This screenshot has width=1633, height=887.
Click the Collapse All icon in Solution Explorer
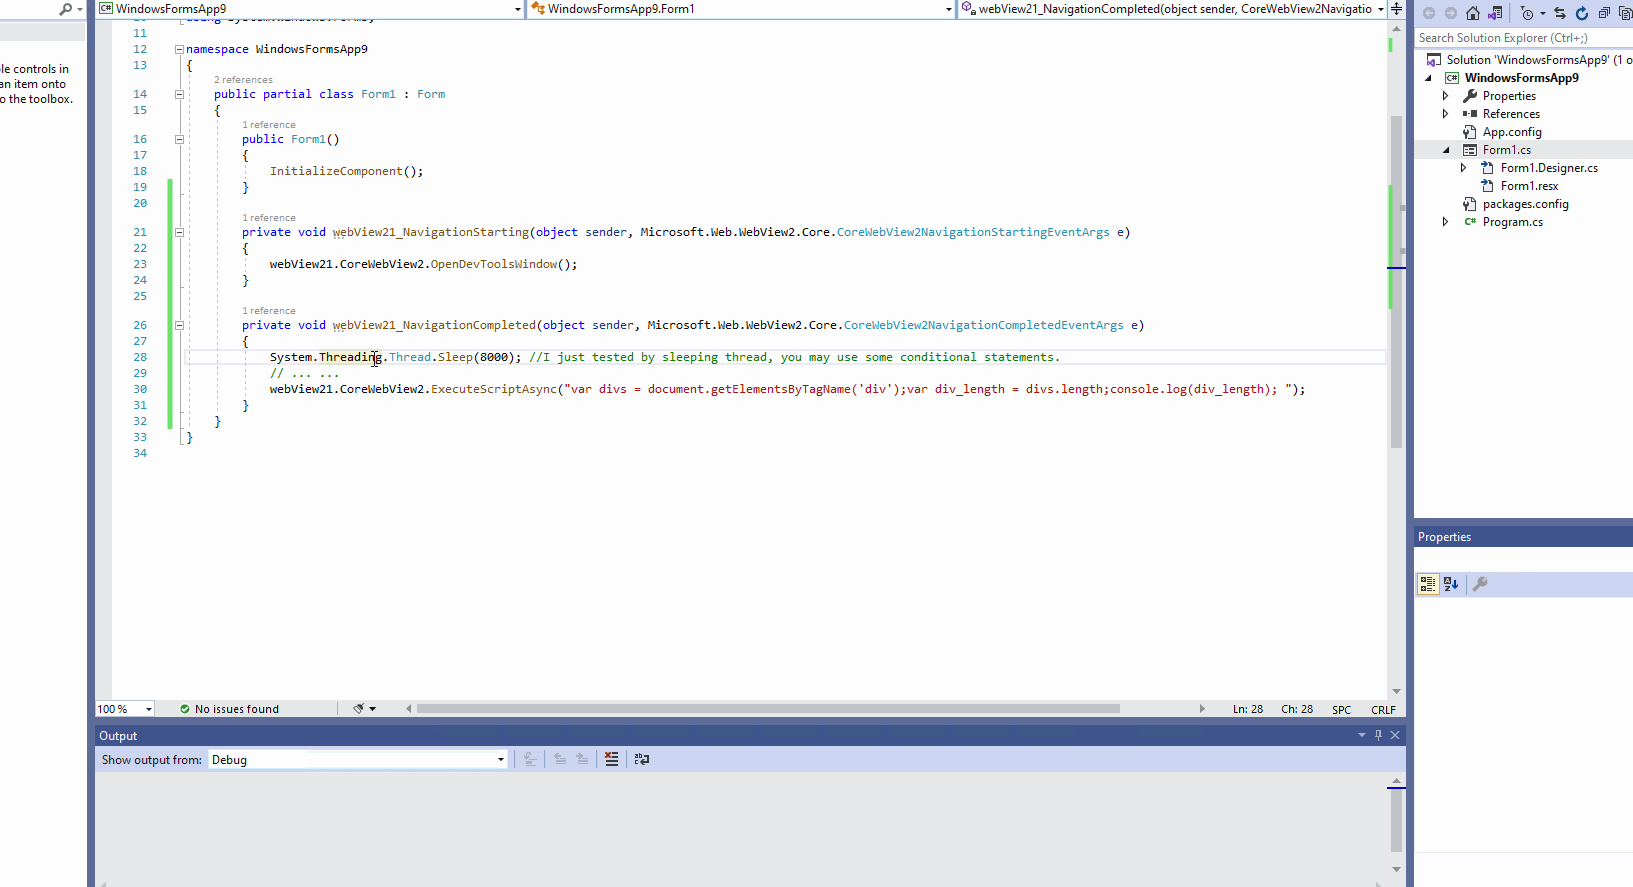[1604, 13]
